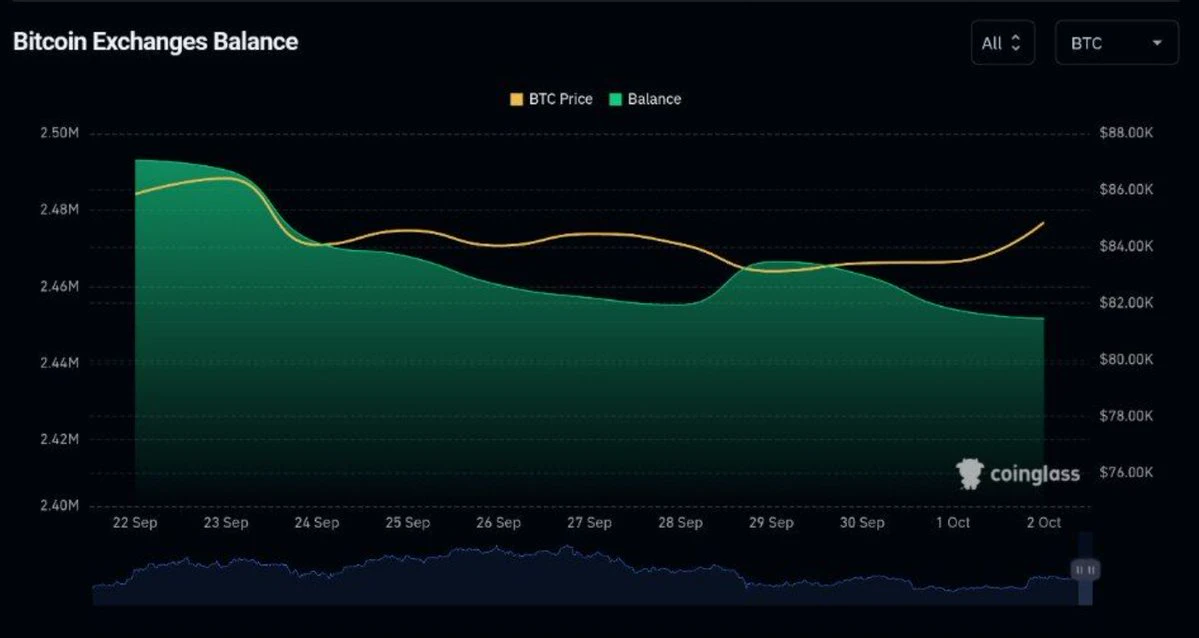
Task: Click the 2.42M balance axis value
Action: [x=59, y=438]
